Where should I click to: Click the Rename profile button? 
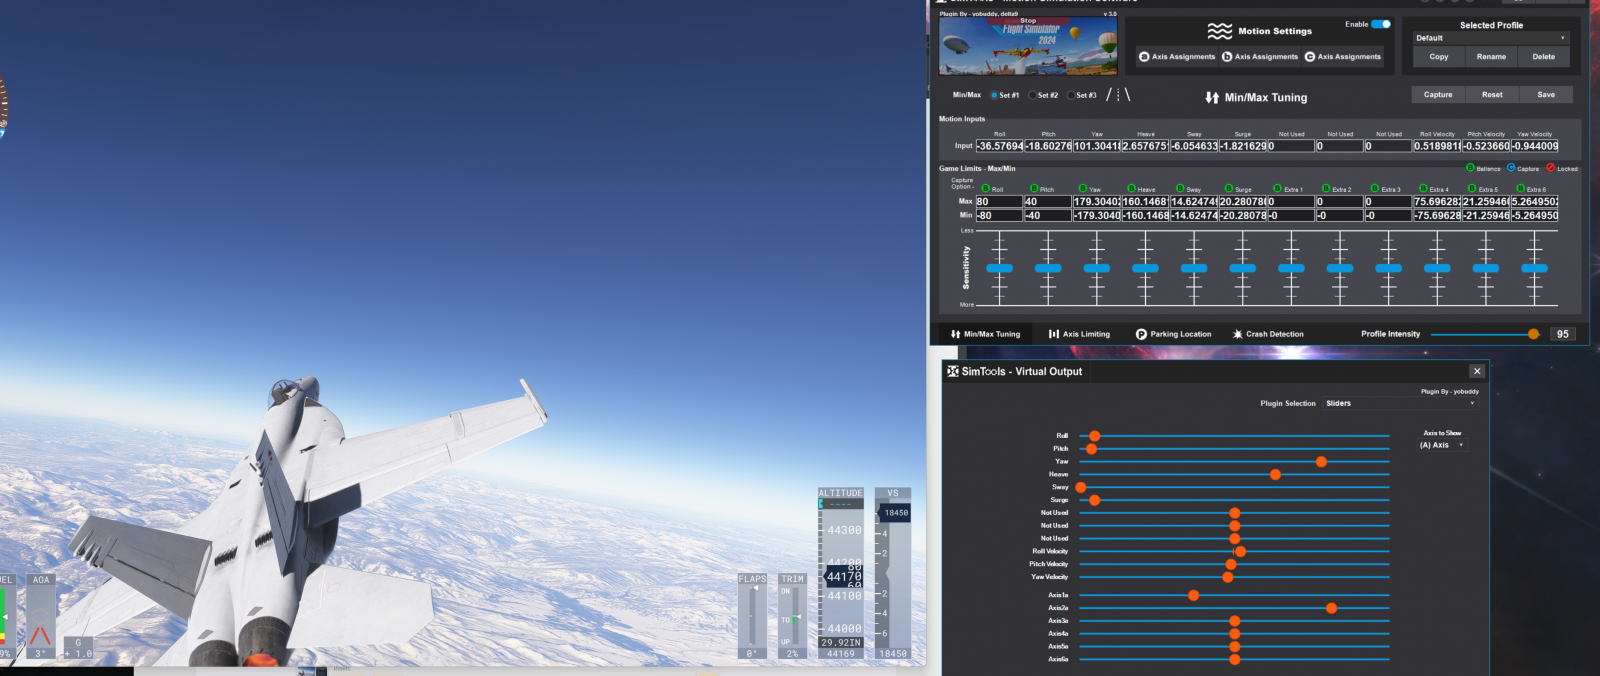click(1491, 57)
